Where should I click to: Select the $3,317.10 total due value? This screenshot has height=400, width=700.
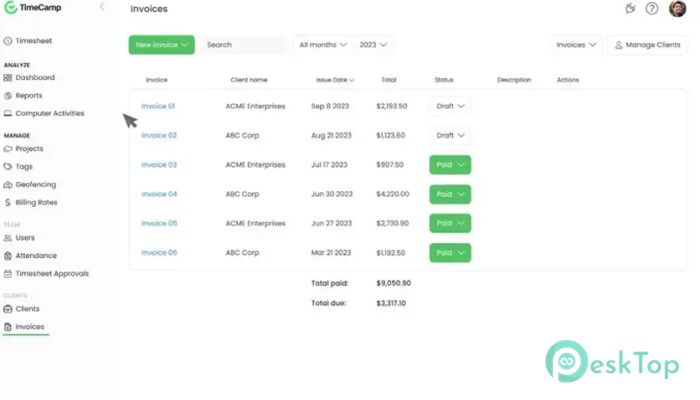391,304
